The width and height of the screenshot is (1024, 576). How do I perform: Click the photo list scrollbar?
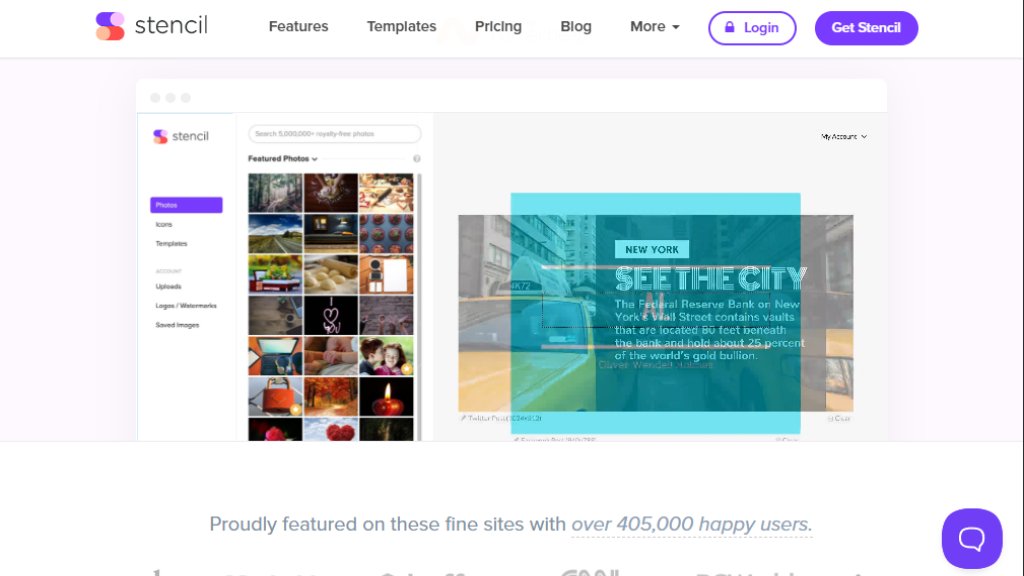click(x=419, y=307)
